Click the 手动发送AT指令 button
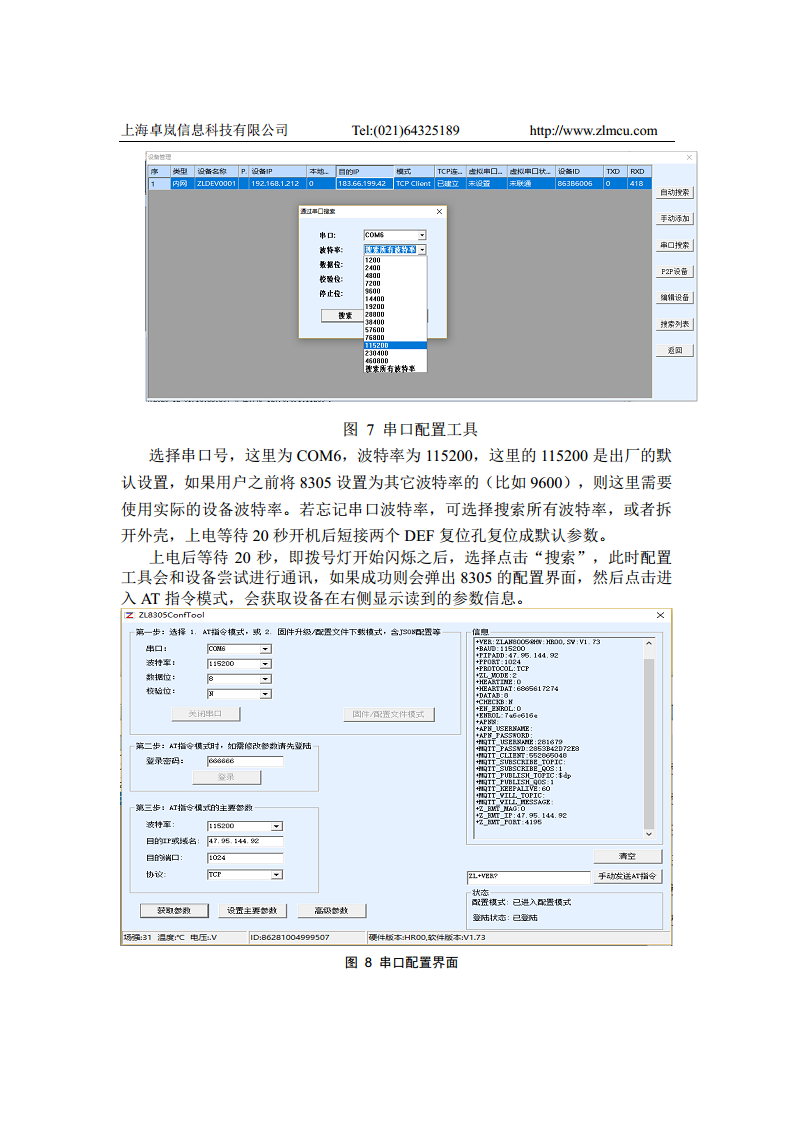The width and height of the screenshot is (793, 1122). pyautogui.click(x=628, y=877)
